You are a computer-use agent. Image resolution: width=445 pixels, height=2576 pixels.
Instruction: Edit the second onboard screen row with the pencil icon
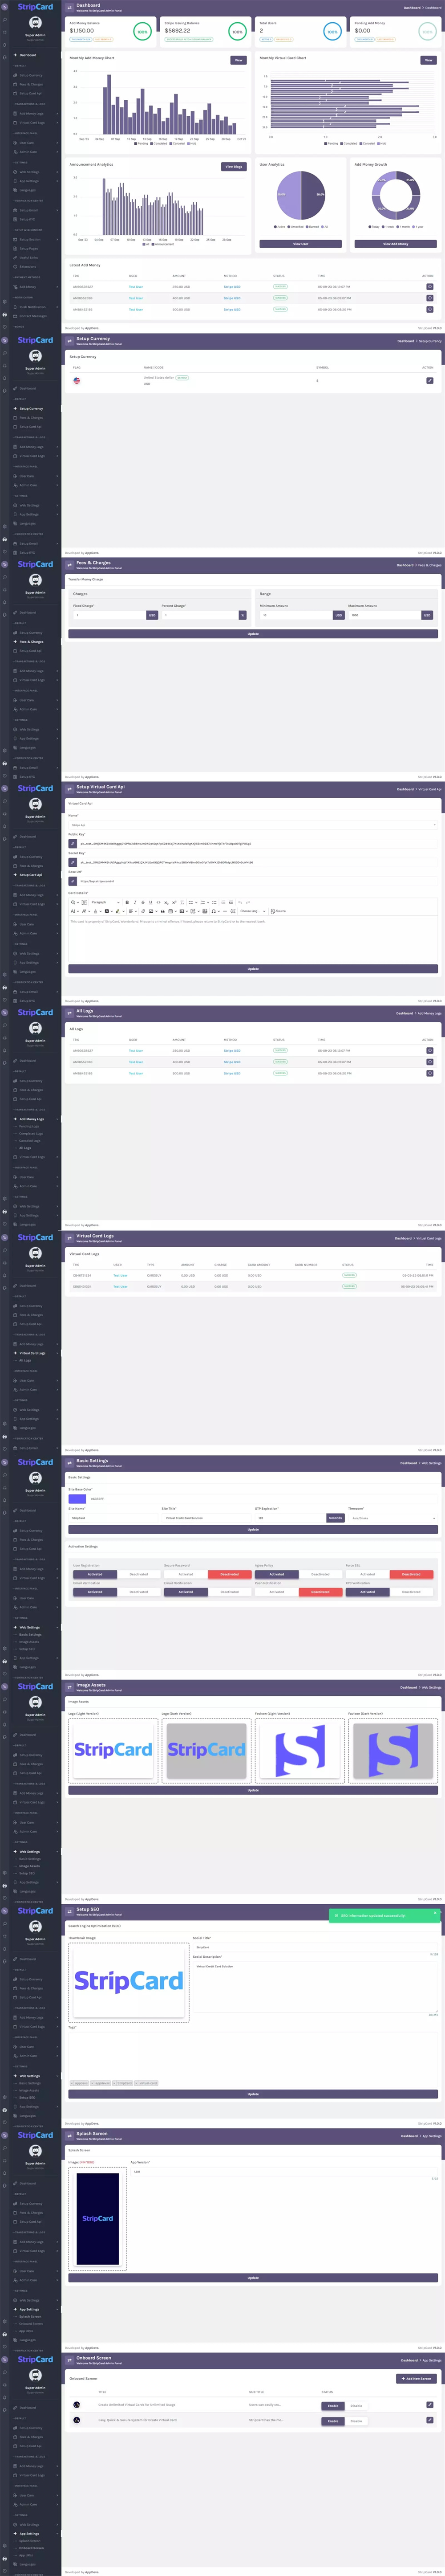[x=430, y=2421]
